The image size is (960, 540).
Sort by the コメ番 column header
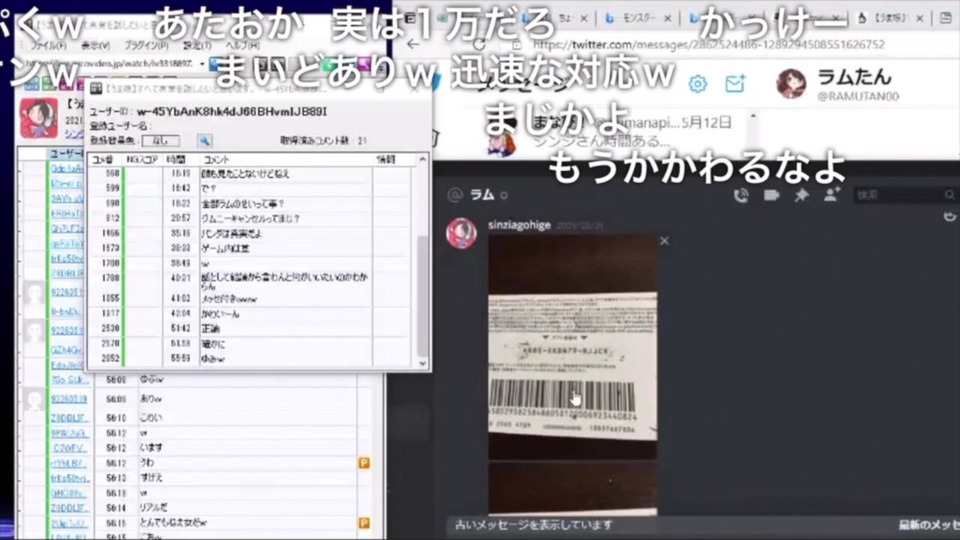[104, 159]
